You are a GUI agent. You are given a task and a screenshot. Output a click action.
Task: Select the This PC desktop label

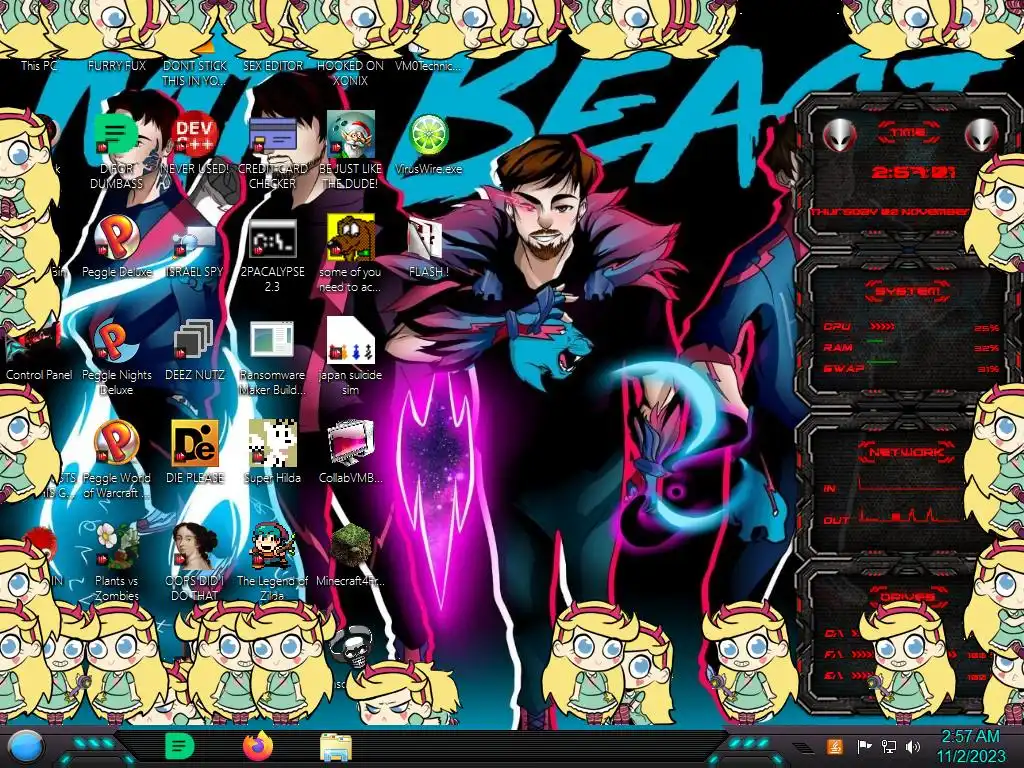click(39, 66)
